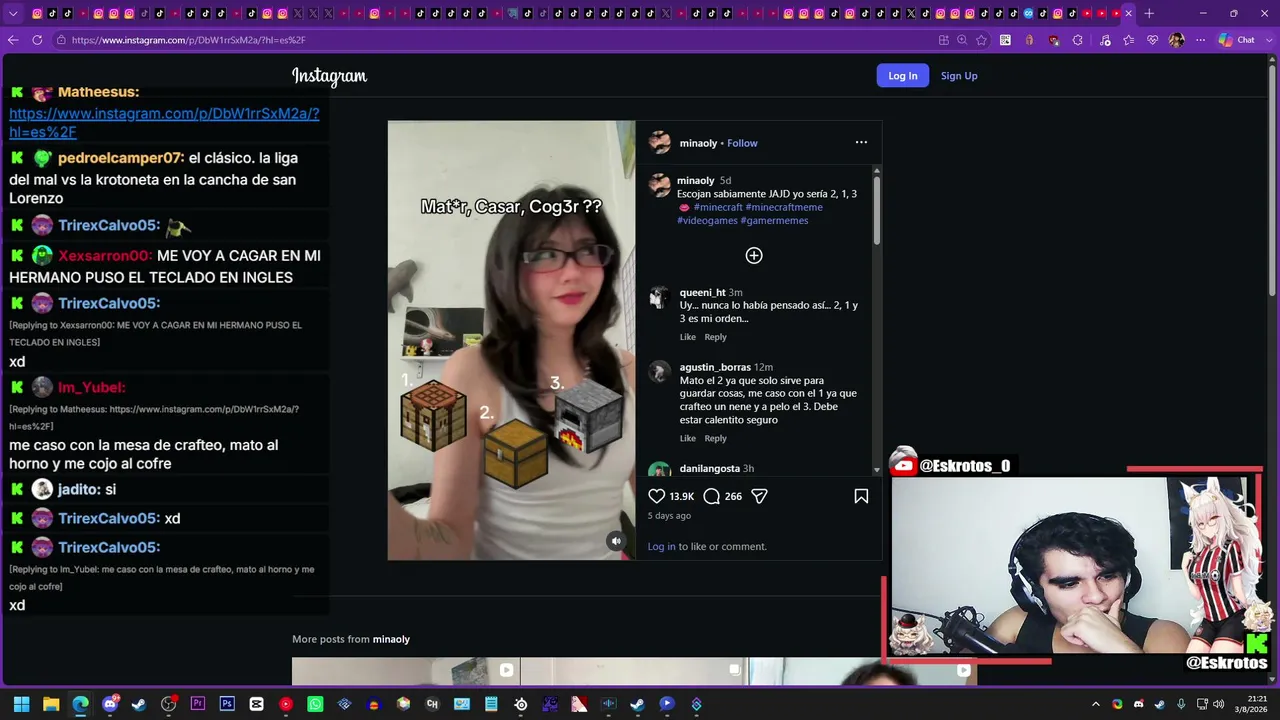
Task: Play the minaoly video
Action: [x=511, y=340]
